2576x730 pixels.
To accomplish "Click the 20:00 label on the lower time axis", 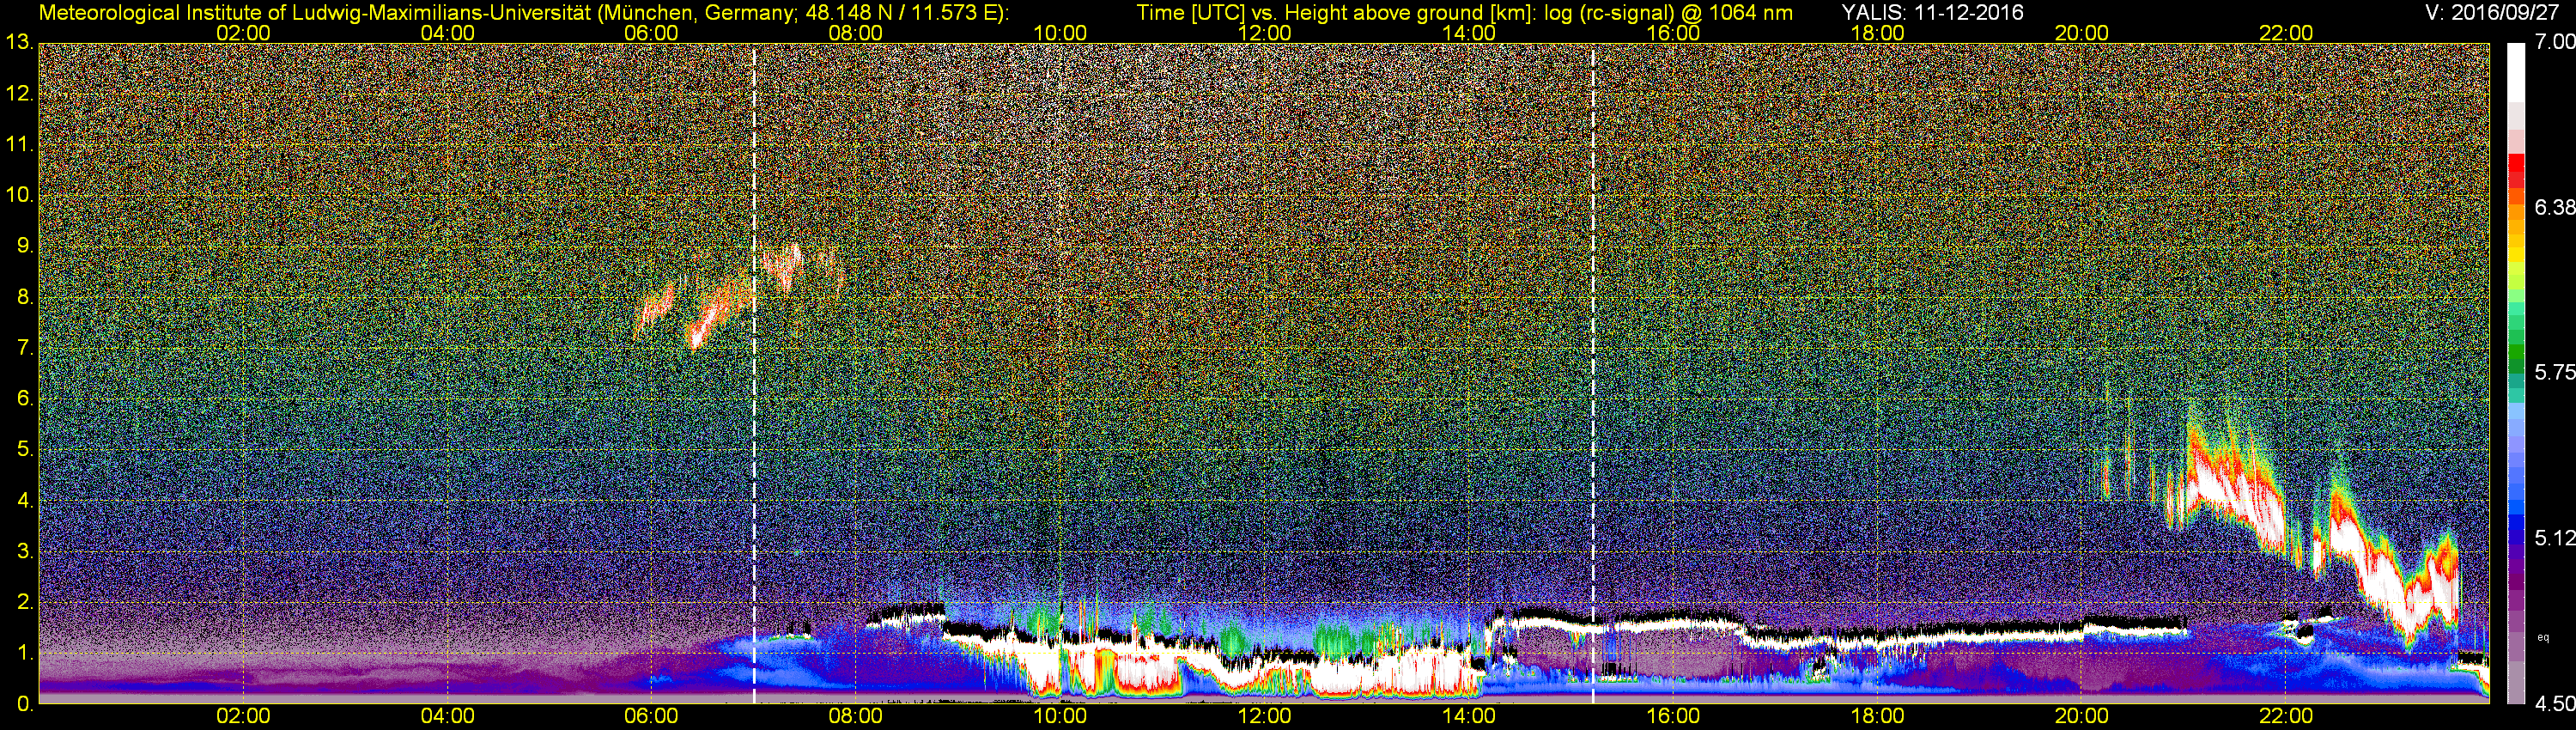I will point(2082,717).
